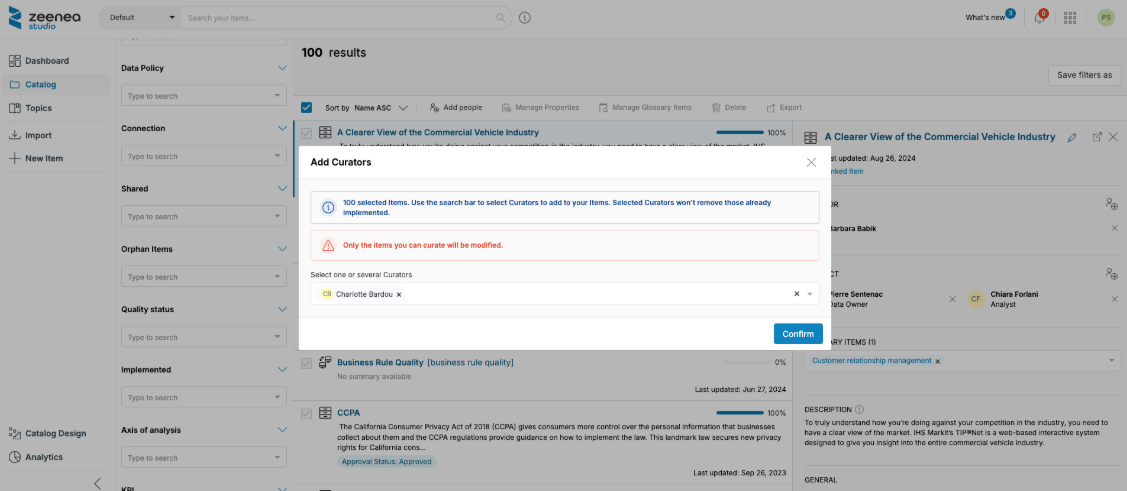Open the apps grid icon
Screen dimensions: 1127x491
1070,18
